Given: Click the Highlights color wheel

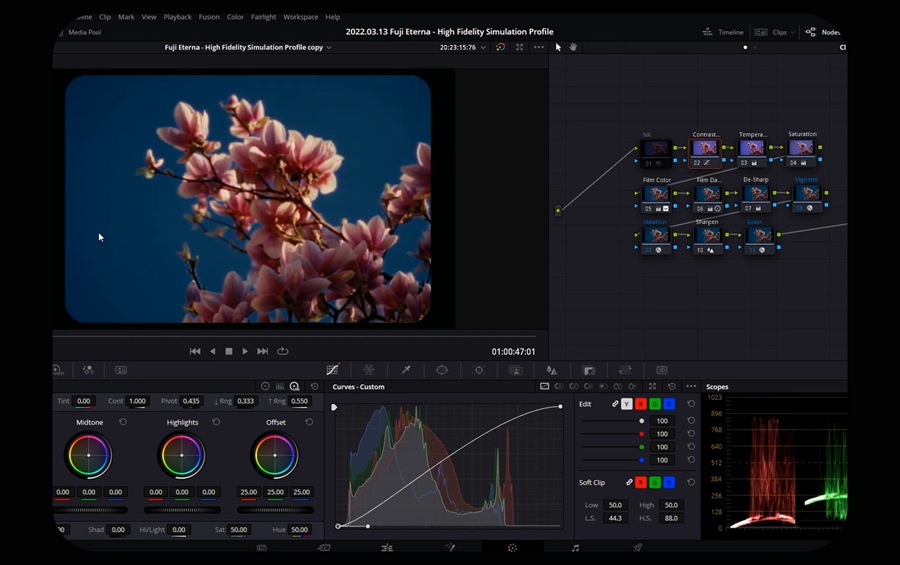Looking at the screenshot, I should (181, 456).
